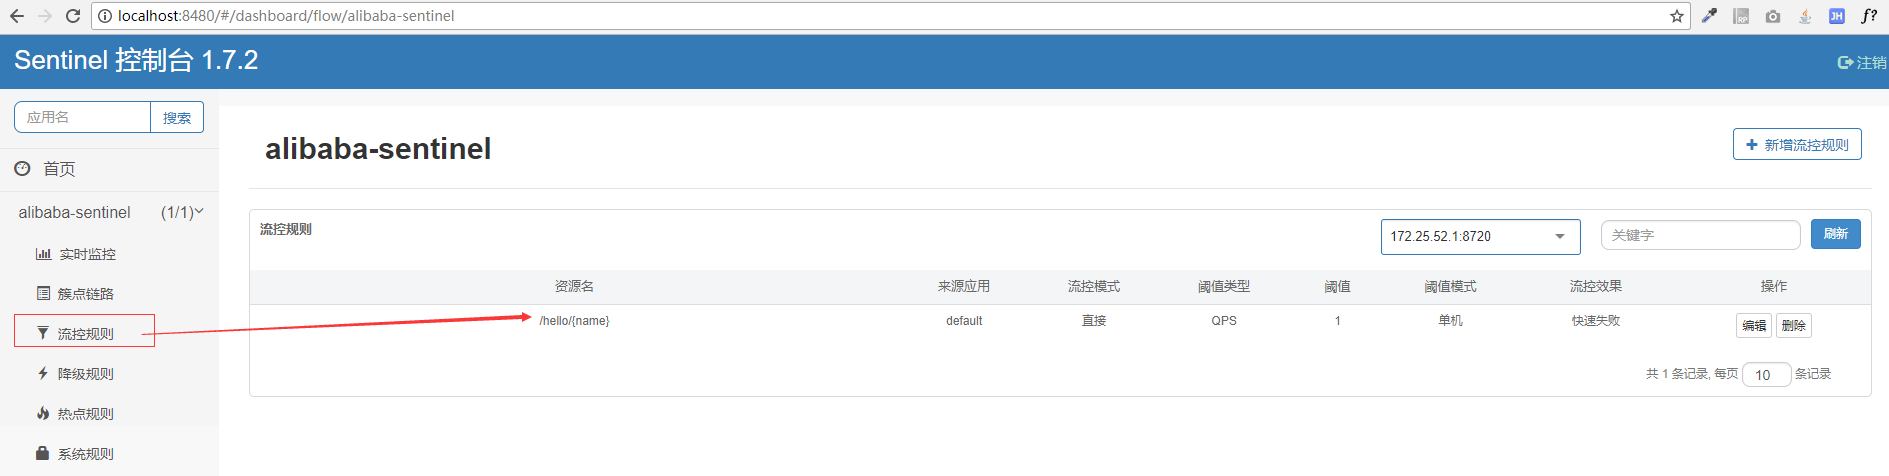
Task: Click the bar chart icon for 实时监控
Action: point(43,254)
